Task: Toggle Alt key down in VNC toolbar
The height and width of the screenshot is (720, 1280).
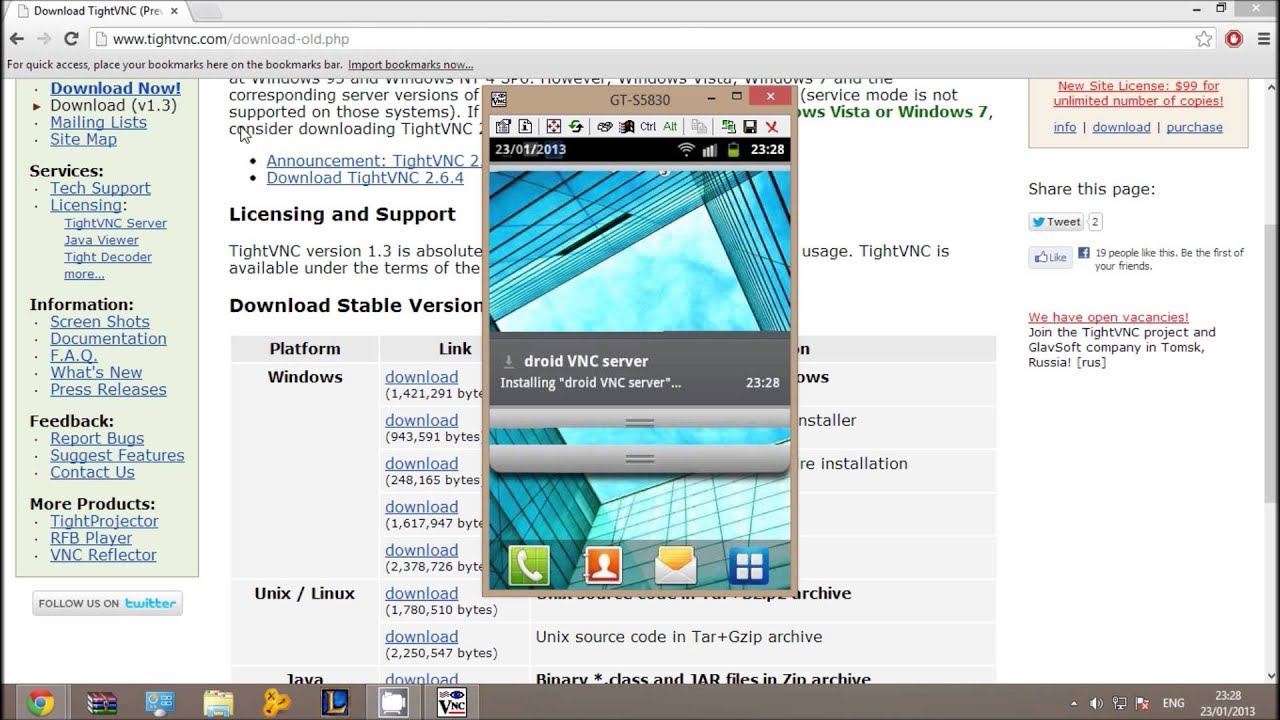Action: (670, 127)
